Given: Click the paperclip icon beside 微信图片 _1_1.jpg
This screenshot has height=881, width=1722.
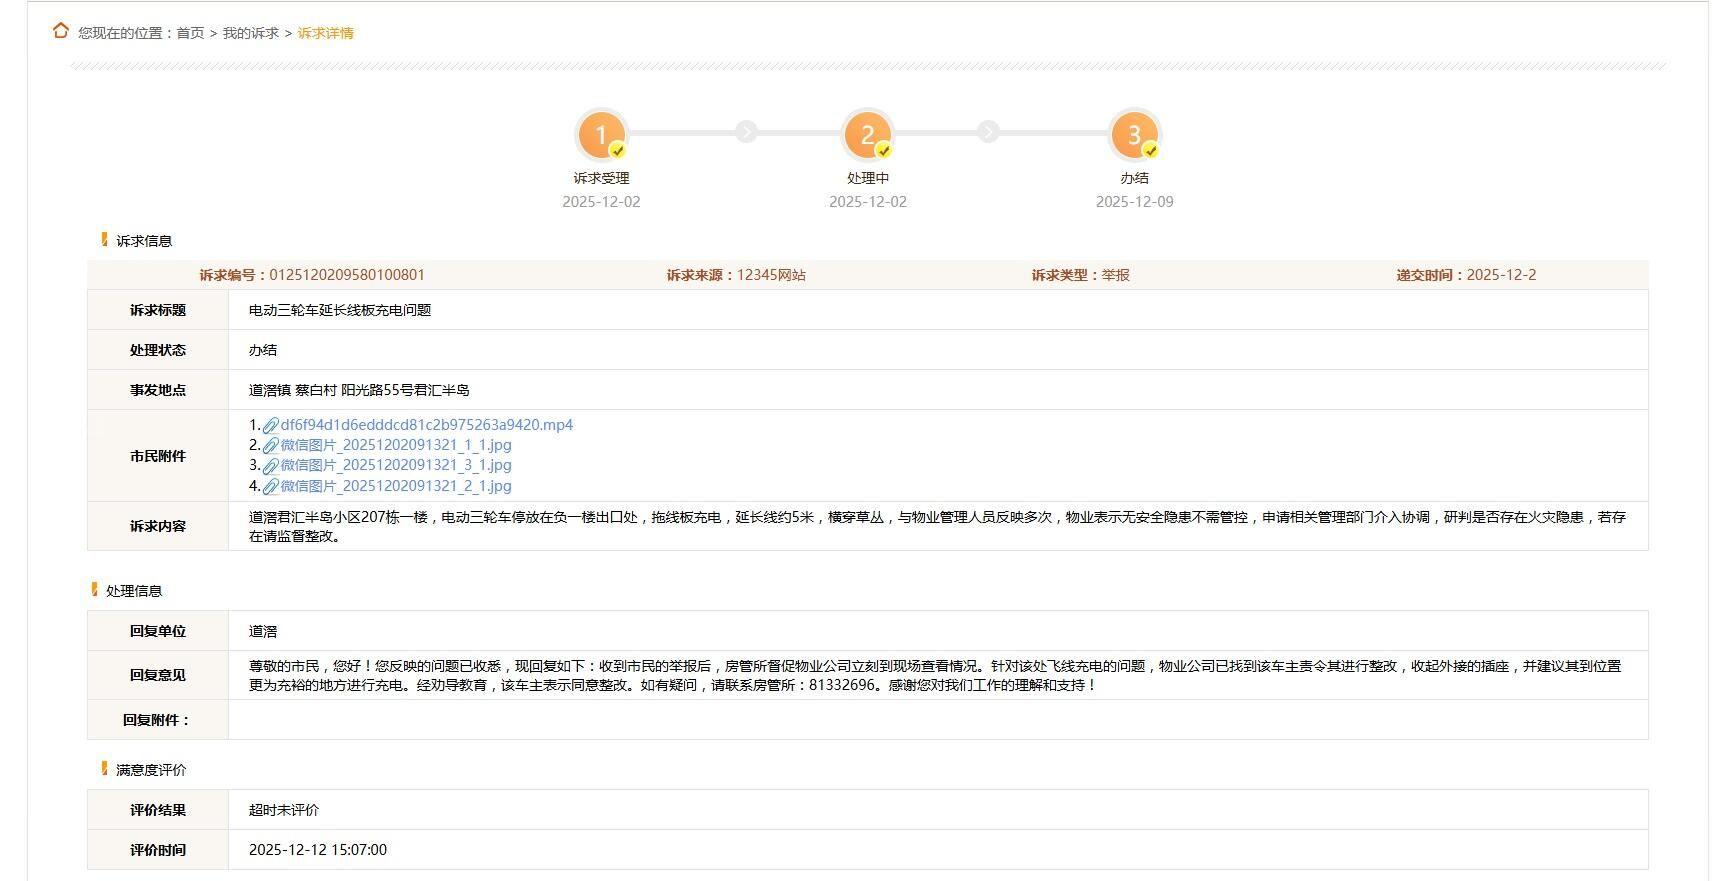Looking at the screenshot, I should click(270, 446).
